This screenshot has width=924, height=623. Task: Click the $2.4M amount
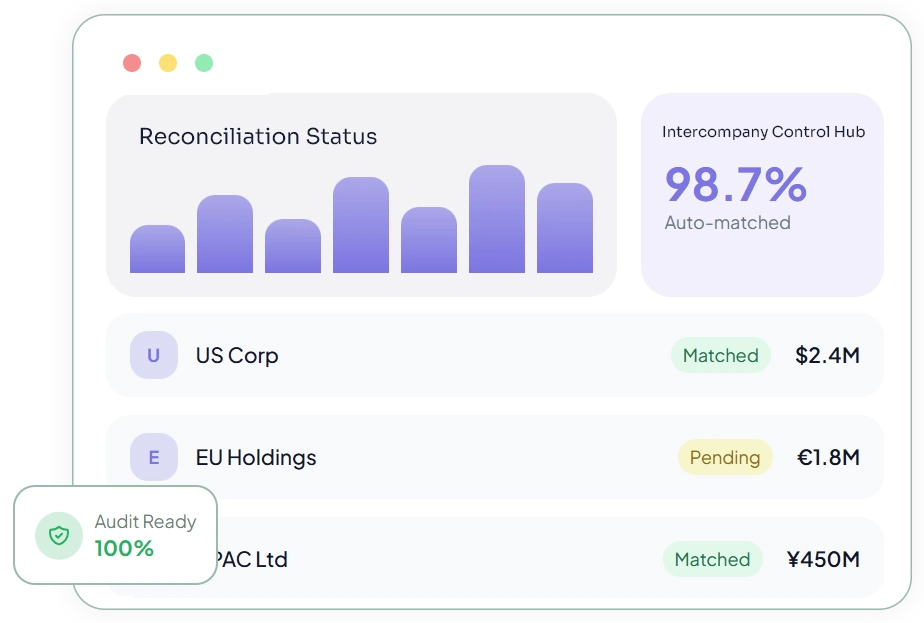coord(827,355)
